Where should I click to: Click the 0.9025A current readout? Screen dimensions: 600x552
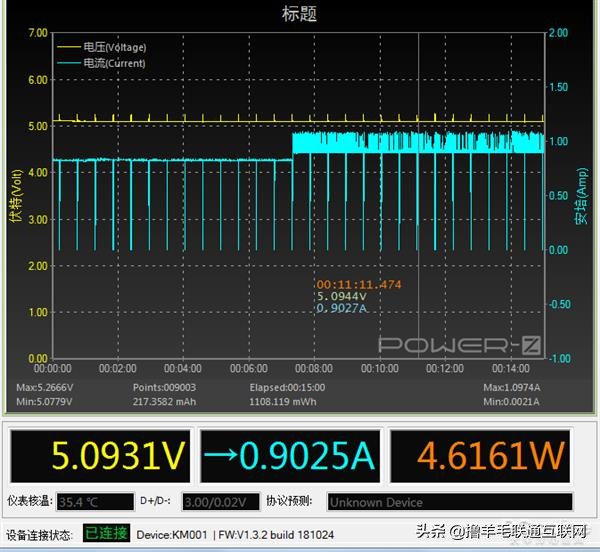pos(290,456)
